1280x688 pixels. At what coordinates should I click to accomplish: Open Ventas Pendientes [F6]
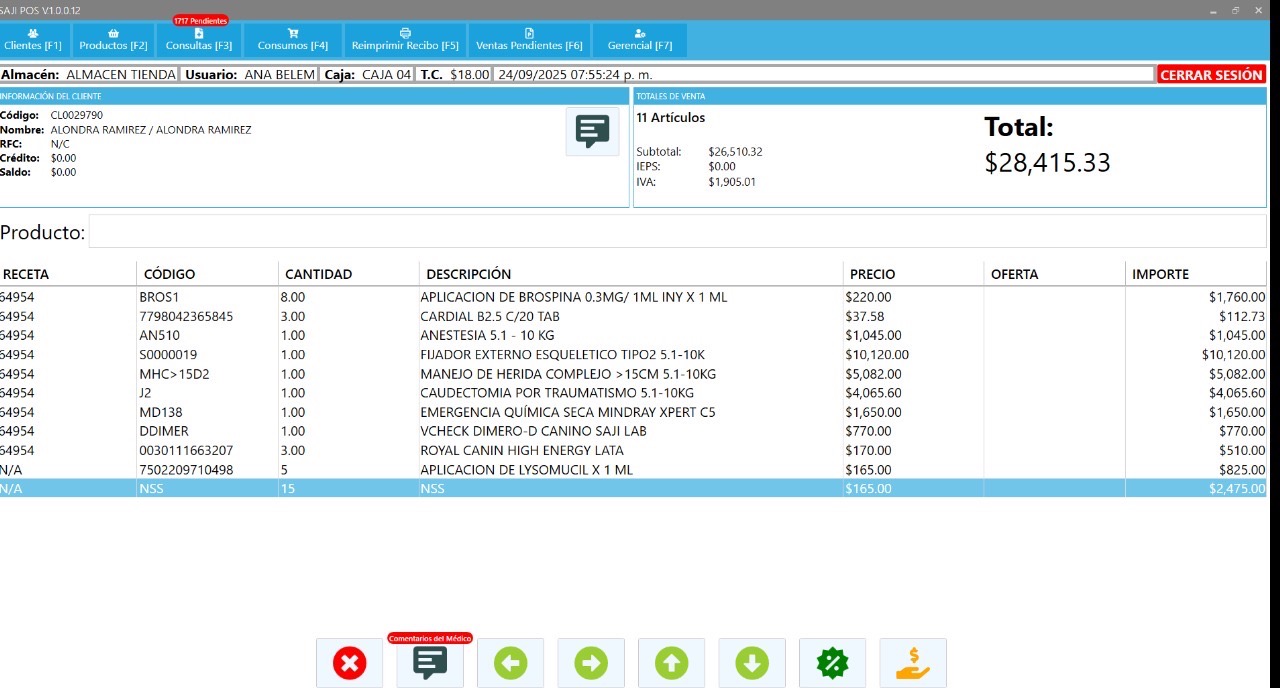(529, 40)
